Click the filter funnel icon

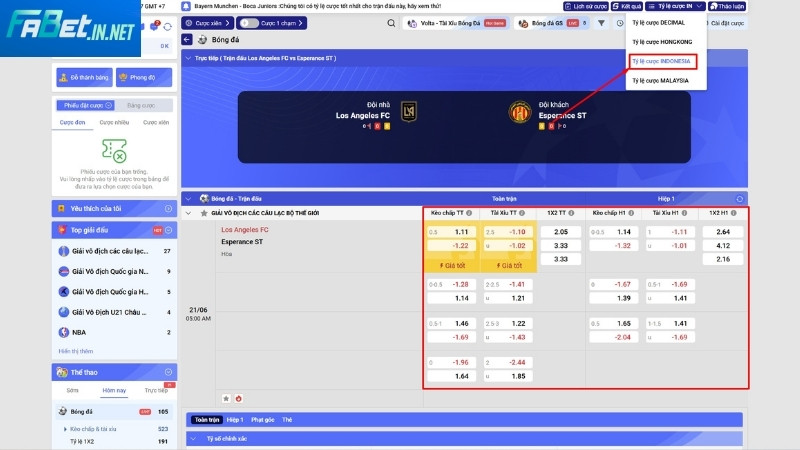[602, 23]
